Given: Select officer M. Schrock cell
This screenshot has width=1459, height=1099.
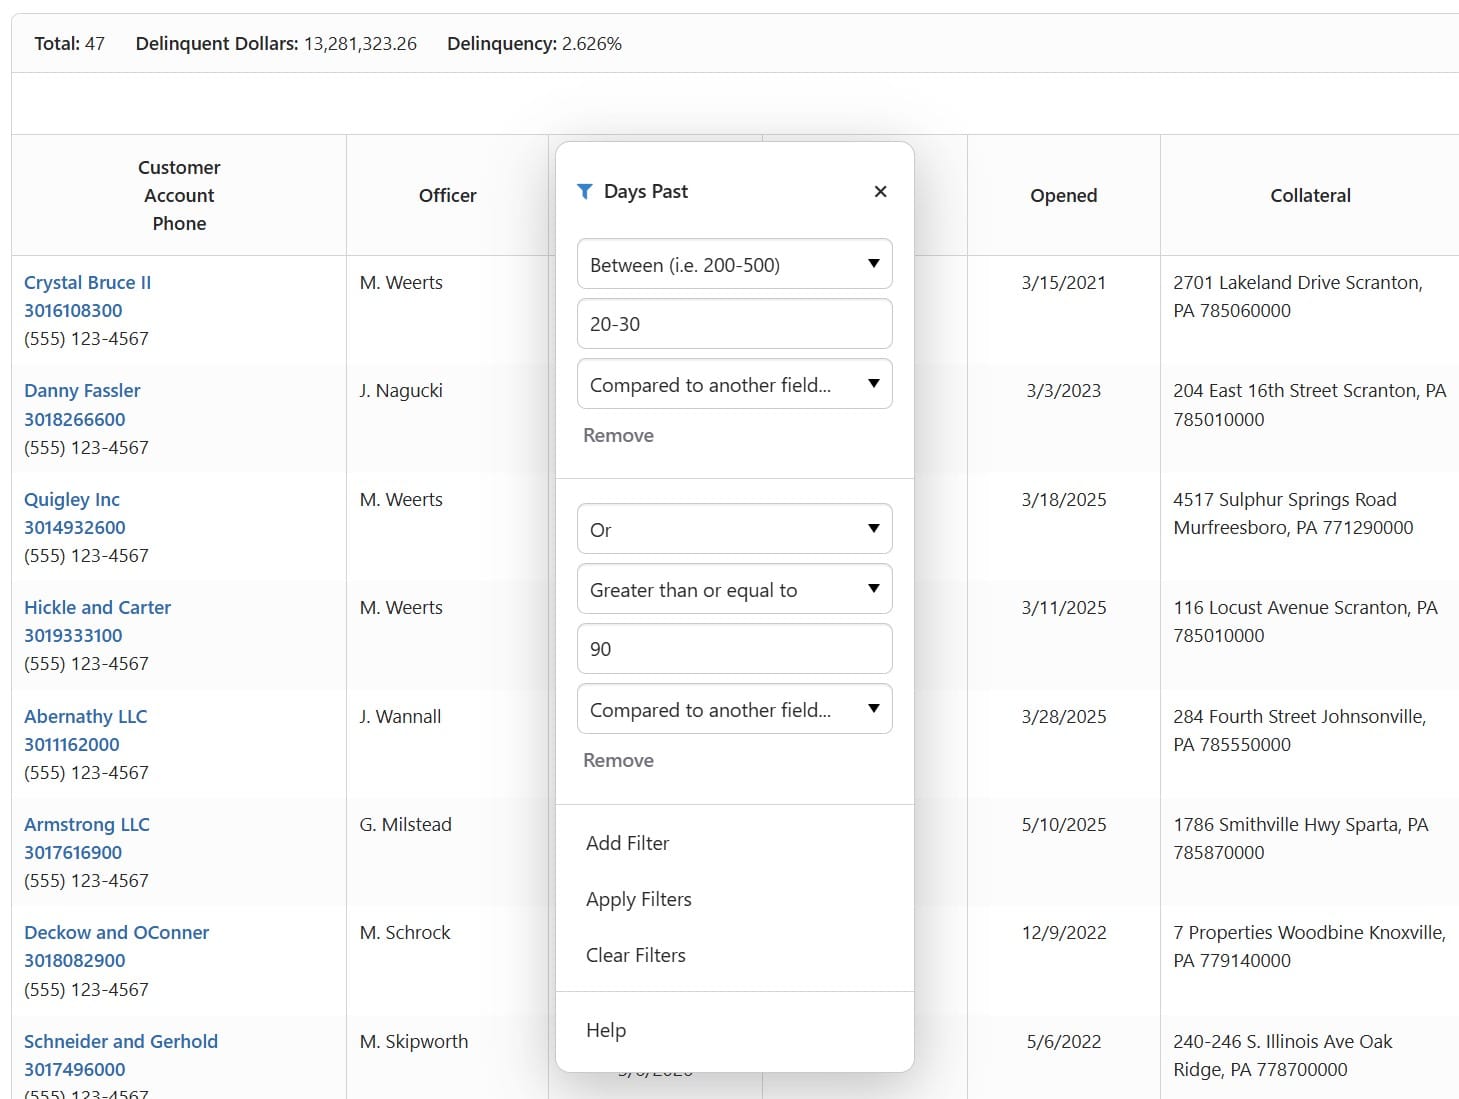Looking at the screenshot, I should pos(405,932).
